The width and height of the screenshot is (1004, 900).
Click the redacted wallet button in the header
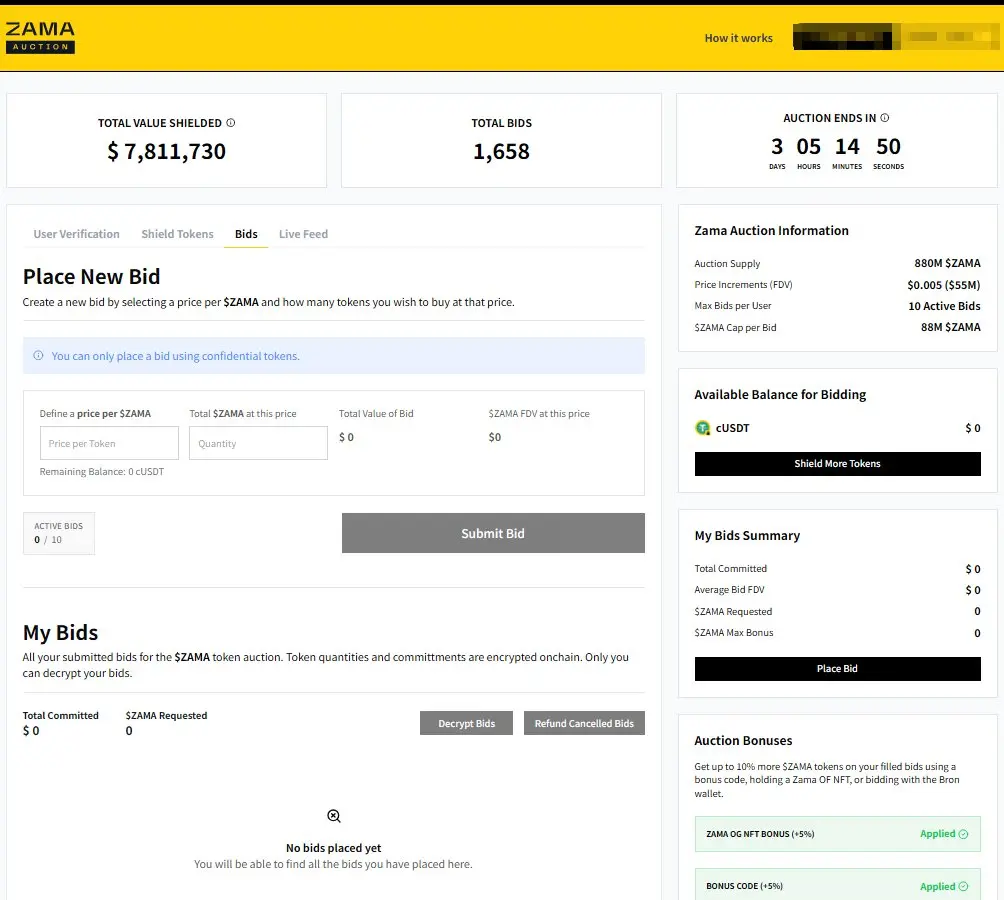click(x=895, y=36)
